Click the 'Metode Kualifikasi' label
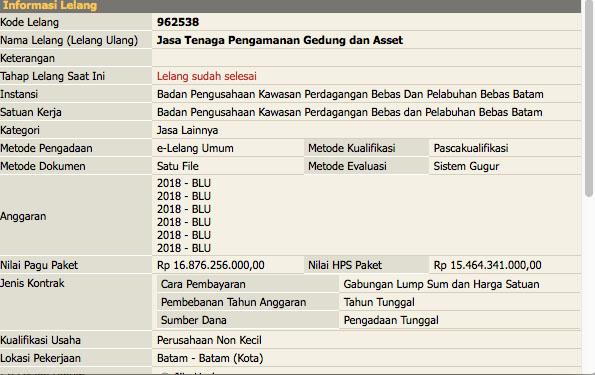 click(352, 148)
